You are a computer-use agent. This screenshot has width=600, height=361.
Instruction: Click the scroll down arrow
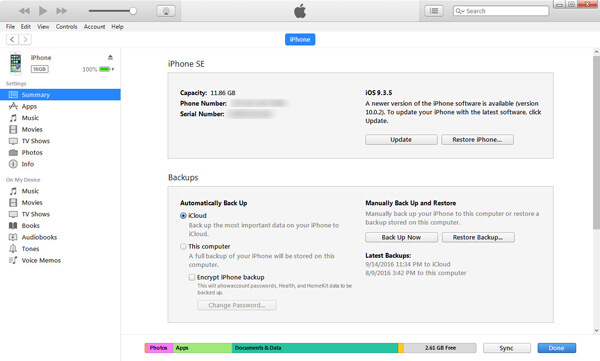click(x=597, y=330)
